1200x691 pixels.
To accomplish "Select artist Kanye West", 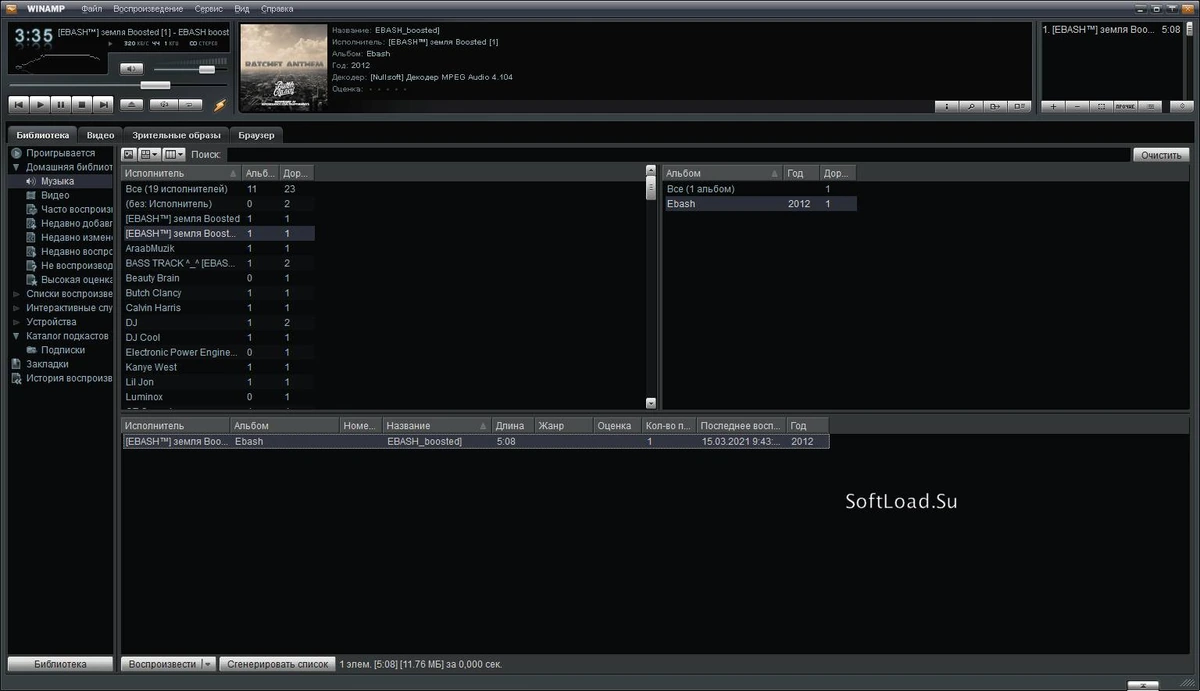I will [x=218, y=367].
